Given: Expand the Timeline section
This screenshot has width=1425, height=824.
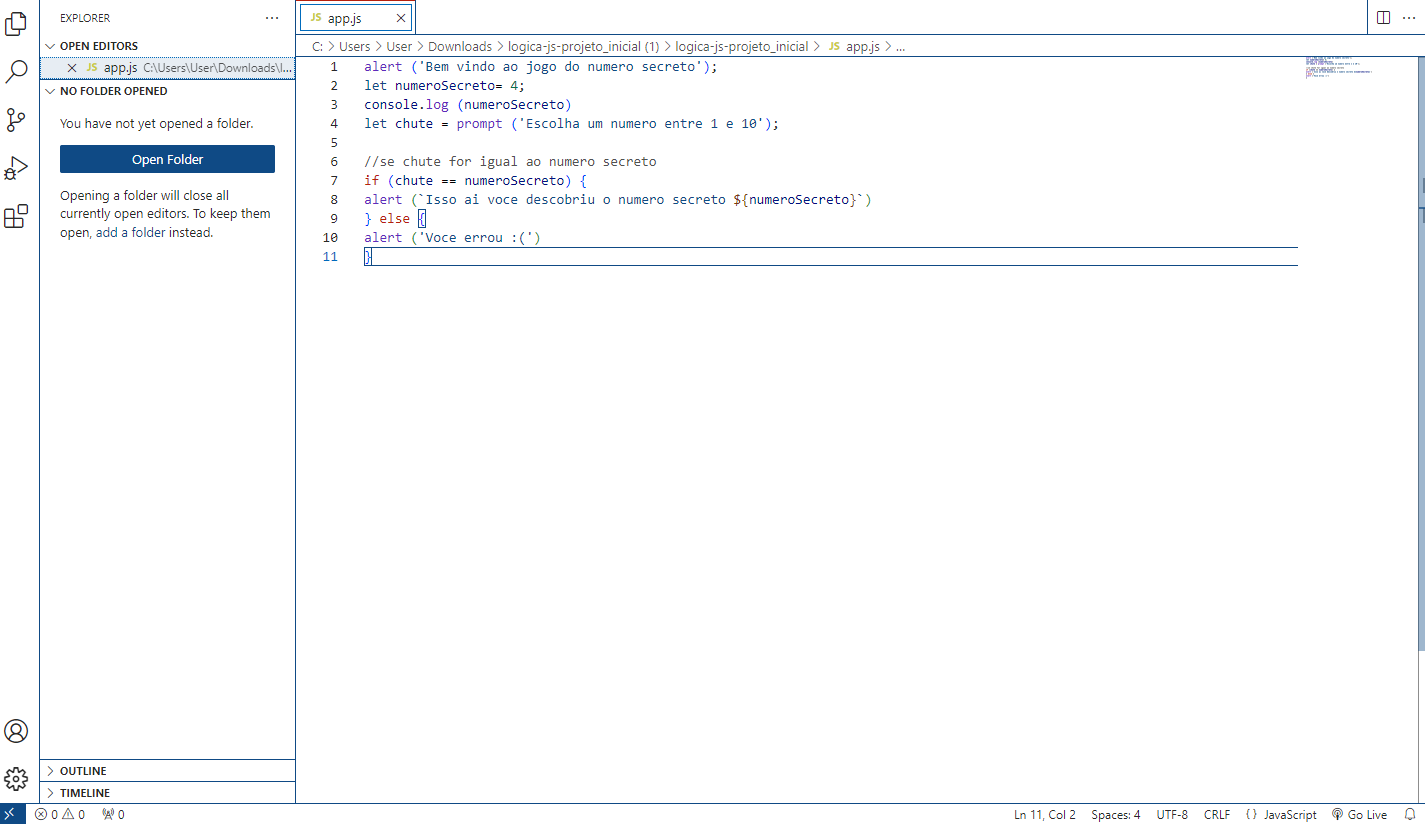Looking at the screenshot, I should [167, 793].
